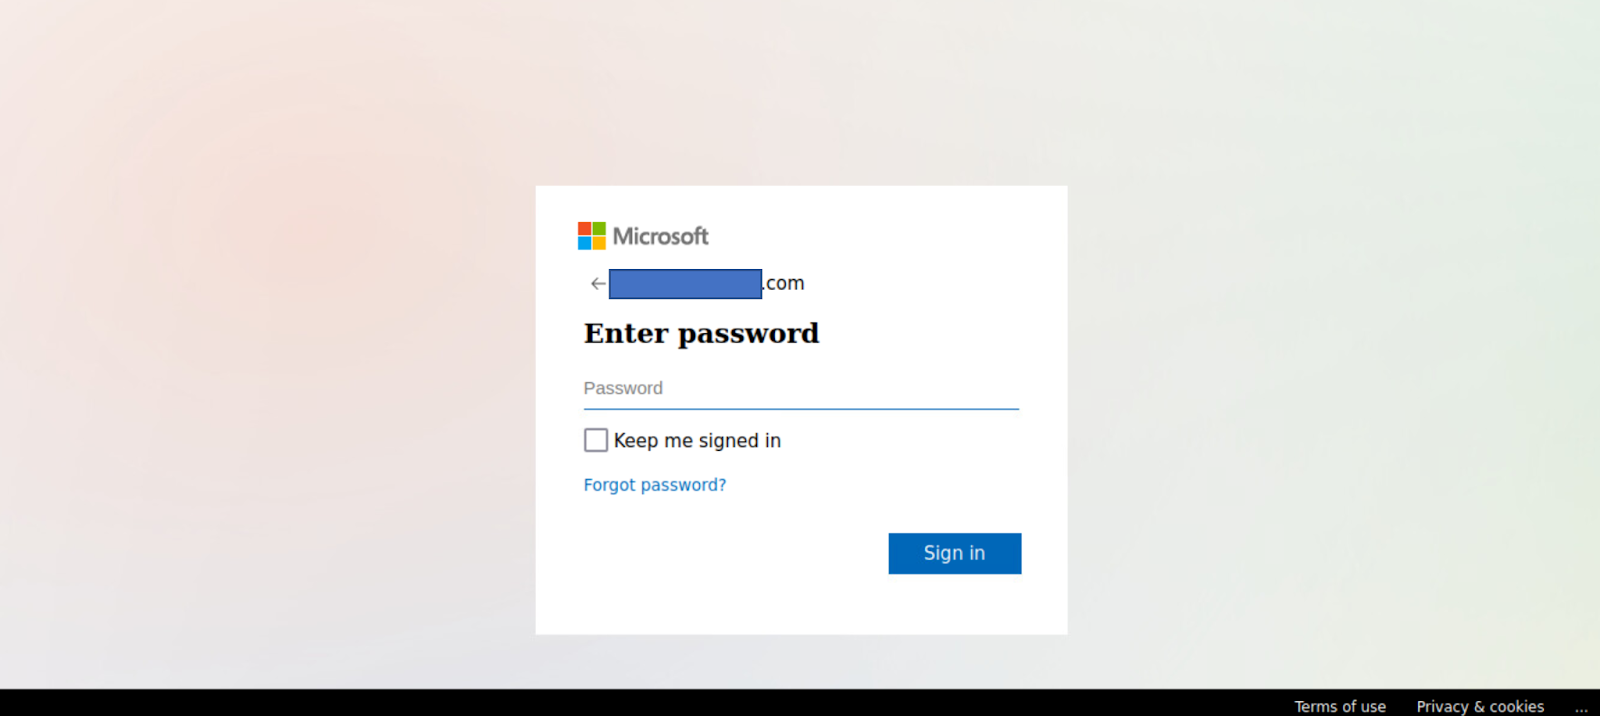Focus the Password input field
Screen dimensions: 1600x716
point(801,389)
